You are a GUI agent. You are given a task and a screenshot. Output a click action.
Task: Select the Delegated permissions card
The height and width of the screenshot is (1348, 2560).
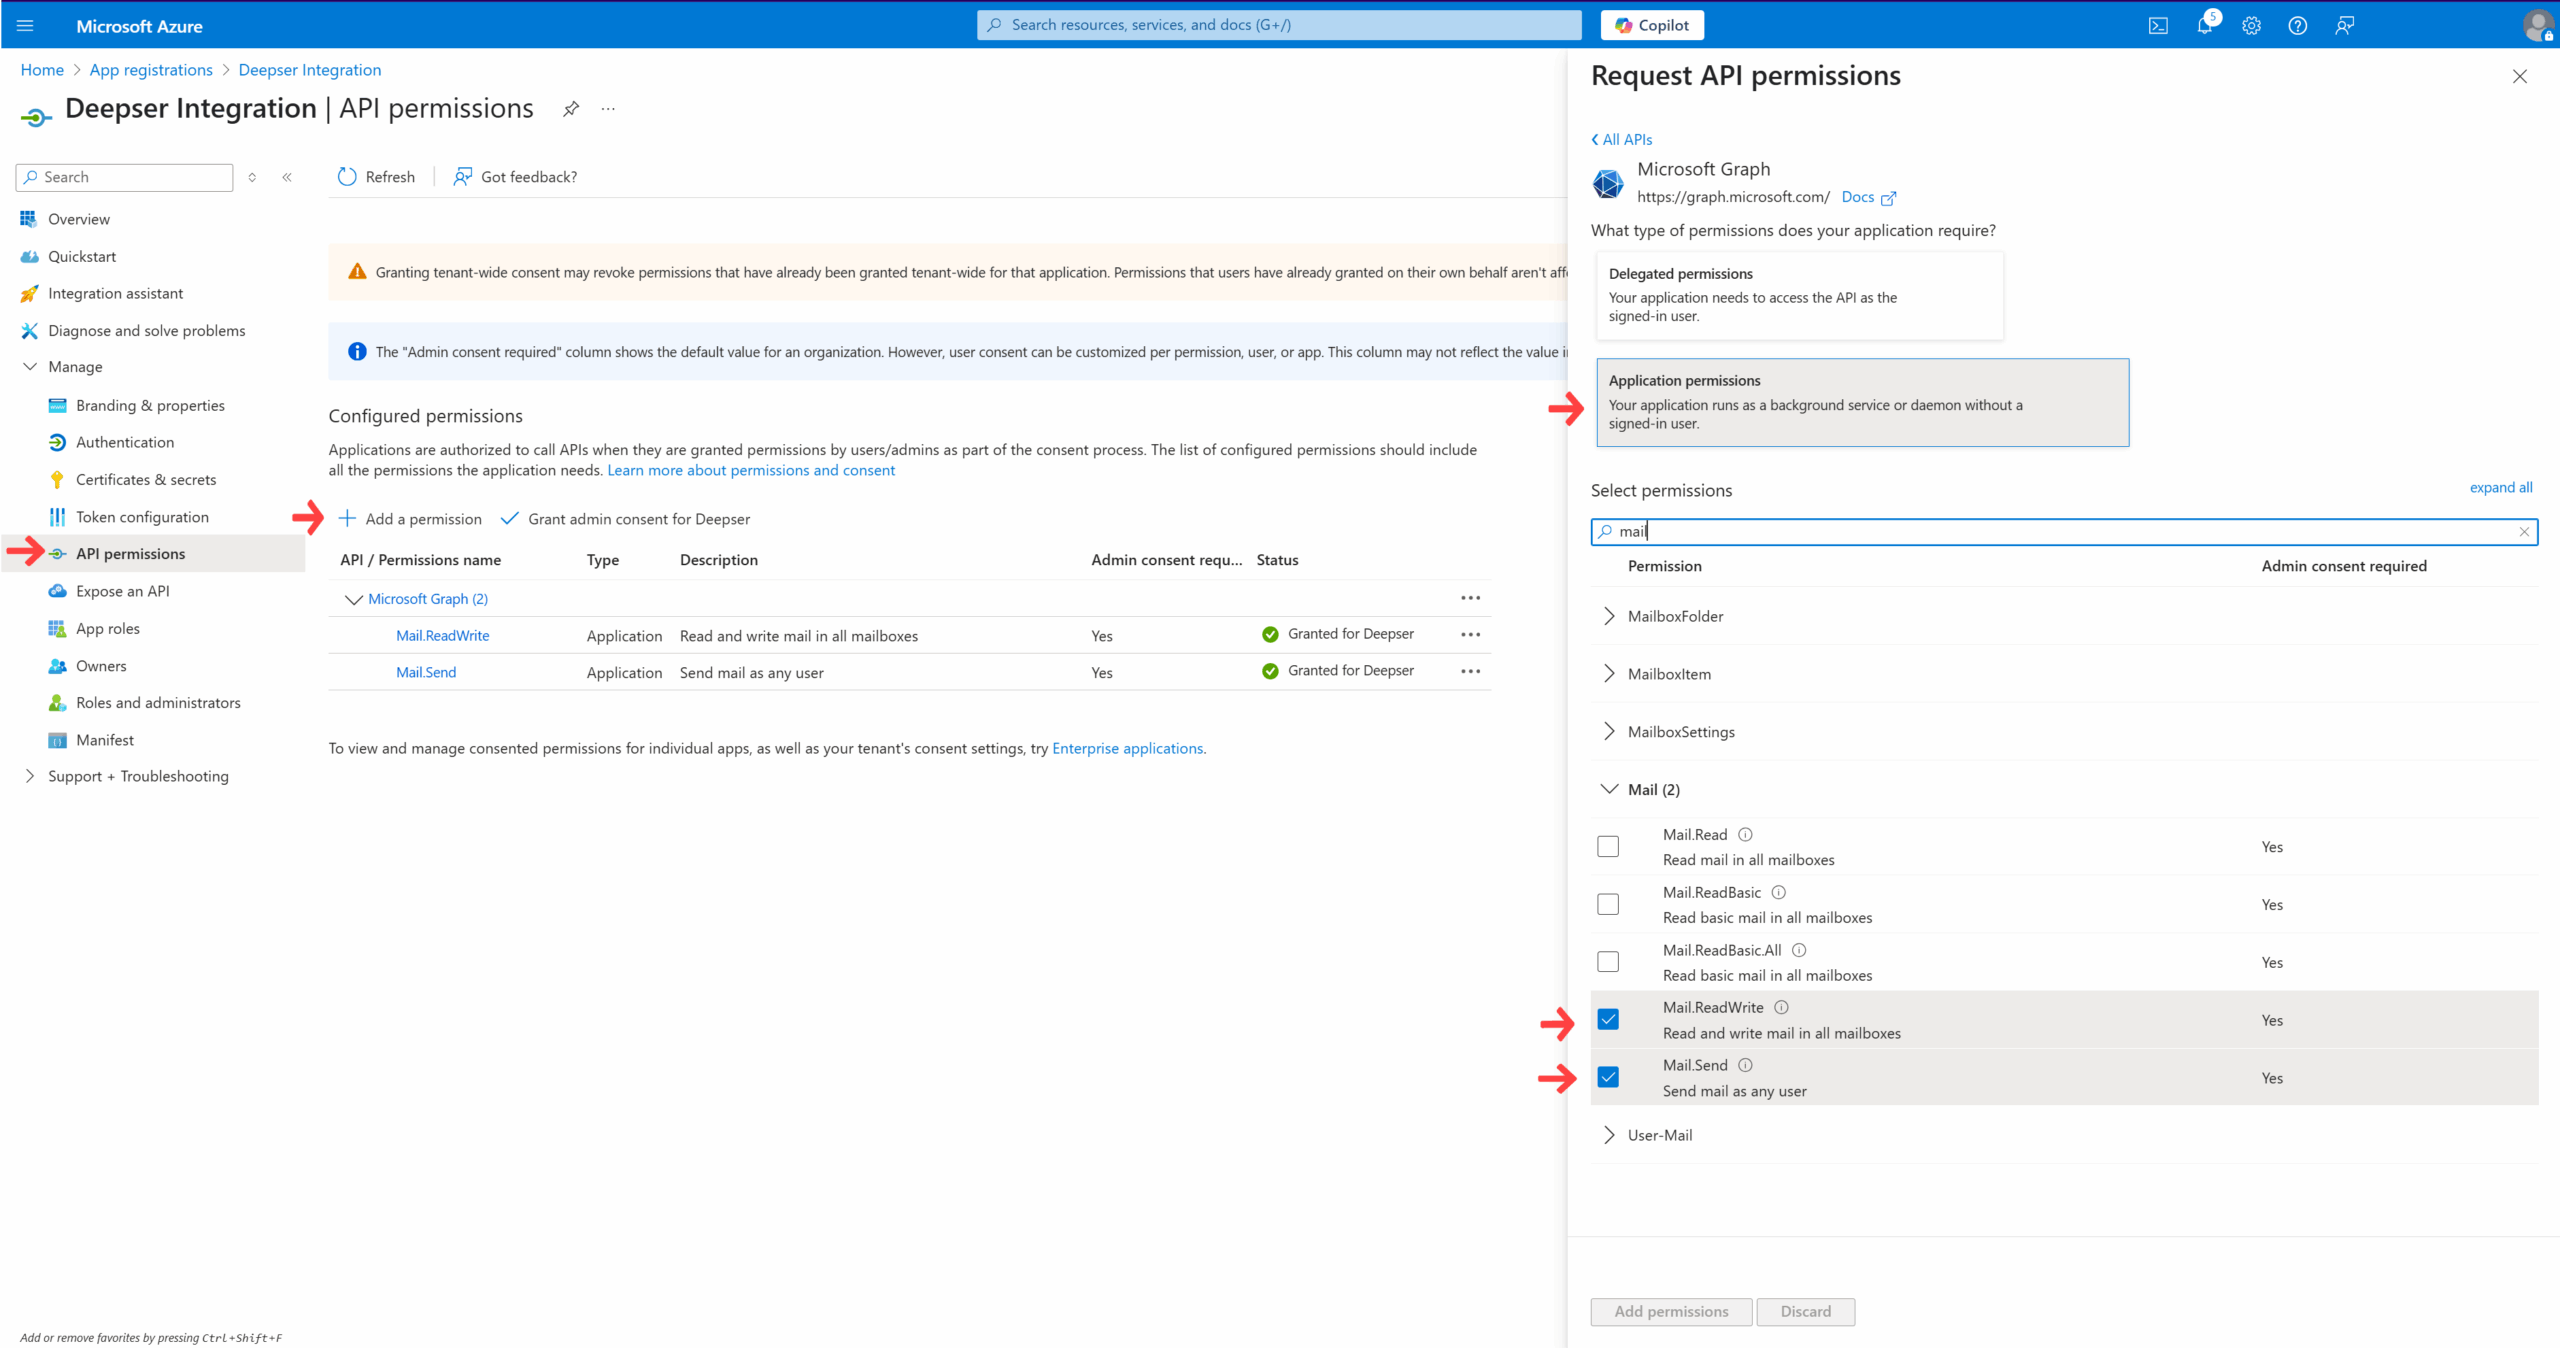pos(1800,295)
